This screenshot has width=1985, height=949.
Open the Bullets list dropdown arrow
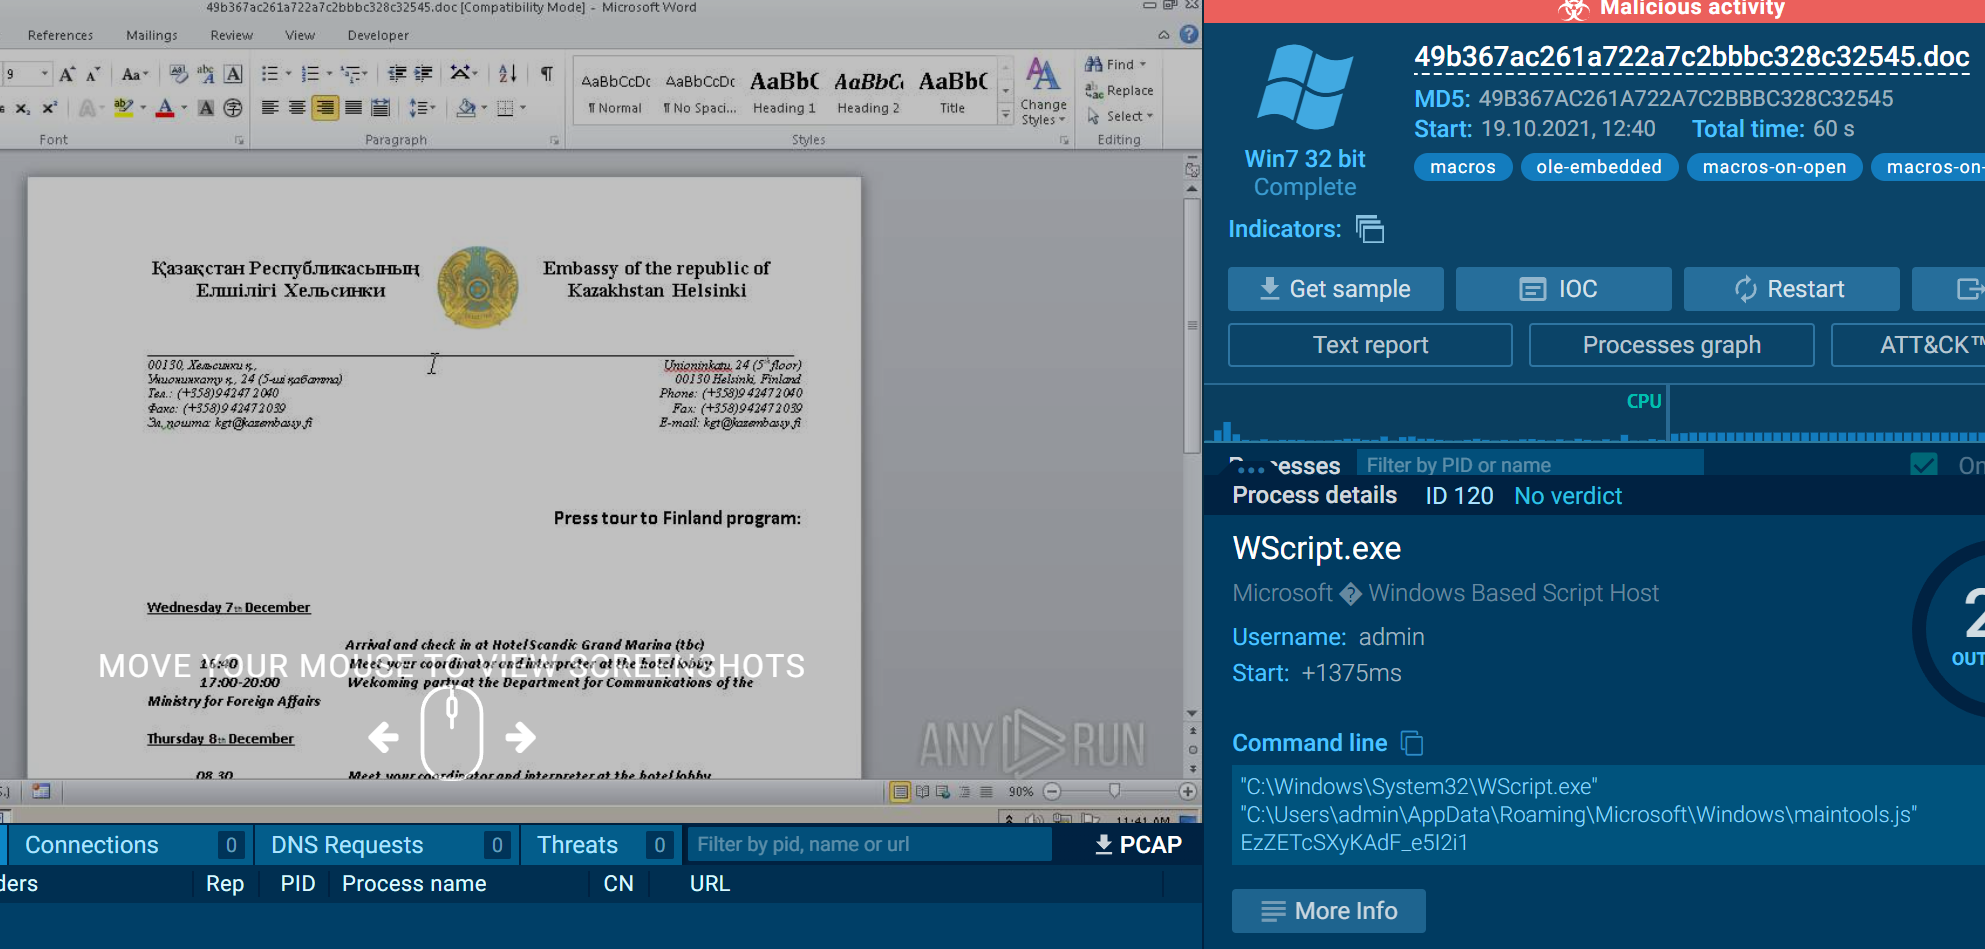pos(289,74)
